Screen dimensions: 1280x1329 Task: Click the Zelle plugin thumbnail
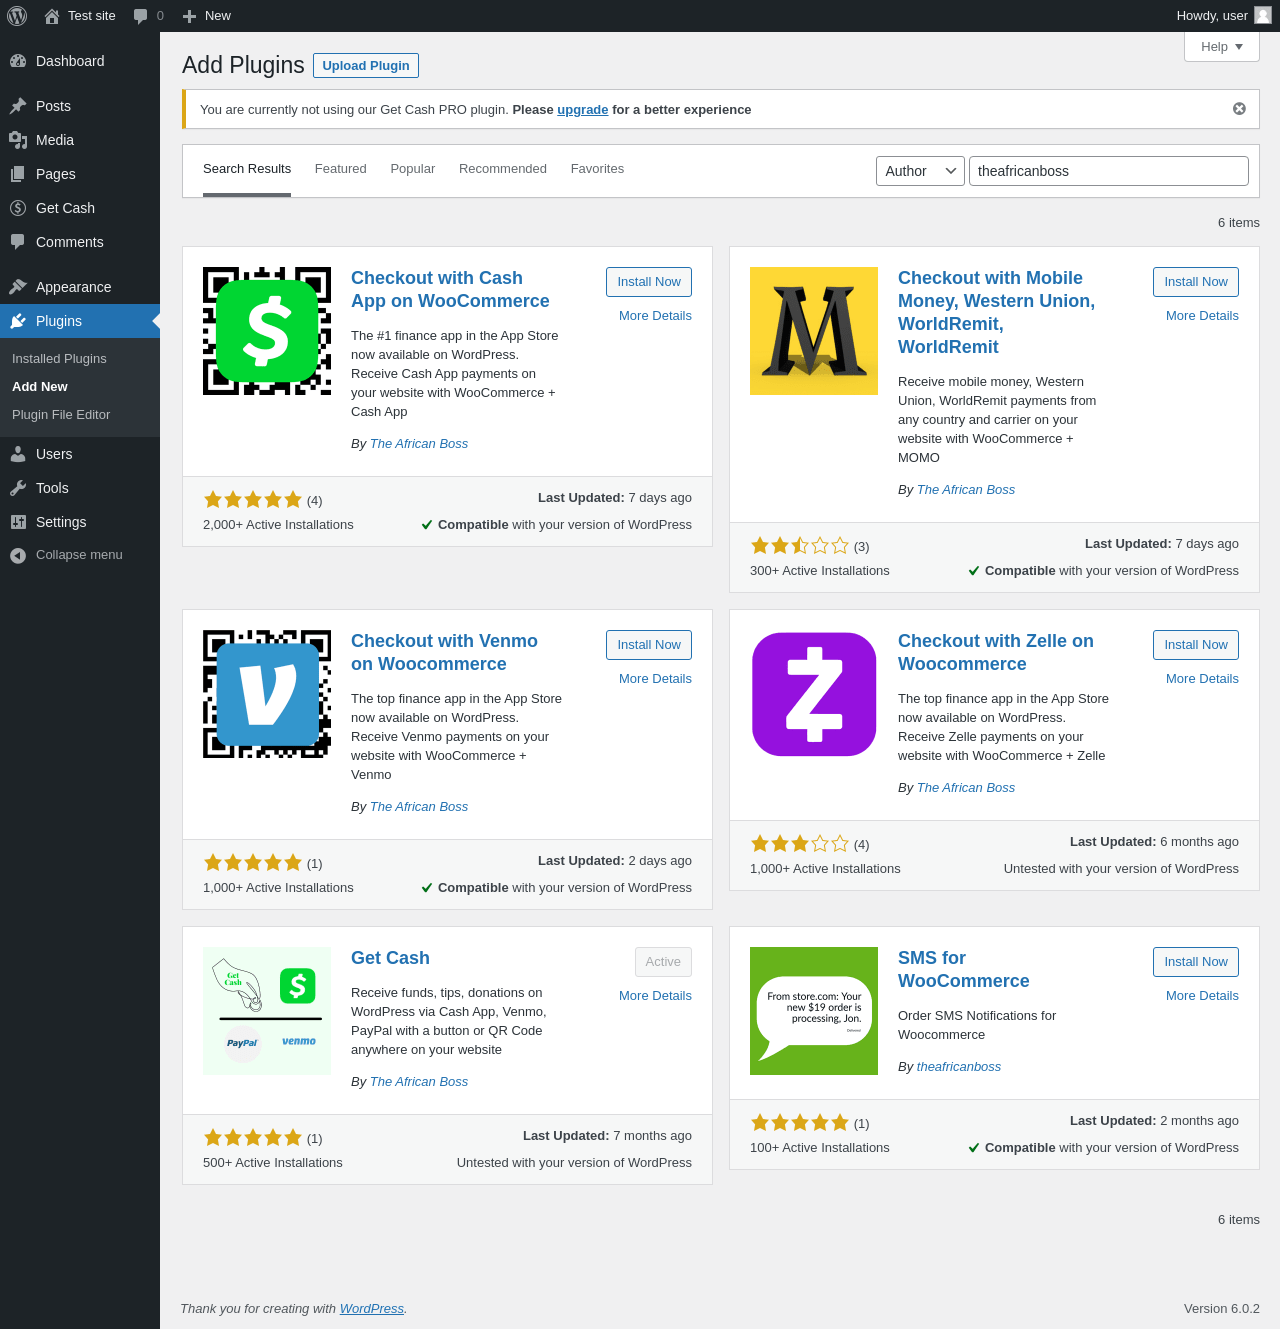pos(814,694)
